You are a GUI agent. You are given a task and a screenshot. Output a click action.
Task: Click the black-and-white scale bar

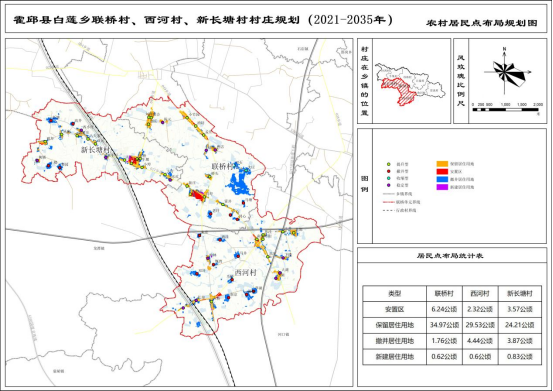click(505, 110)
